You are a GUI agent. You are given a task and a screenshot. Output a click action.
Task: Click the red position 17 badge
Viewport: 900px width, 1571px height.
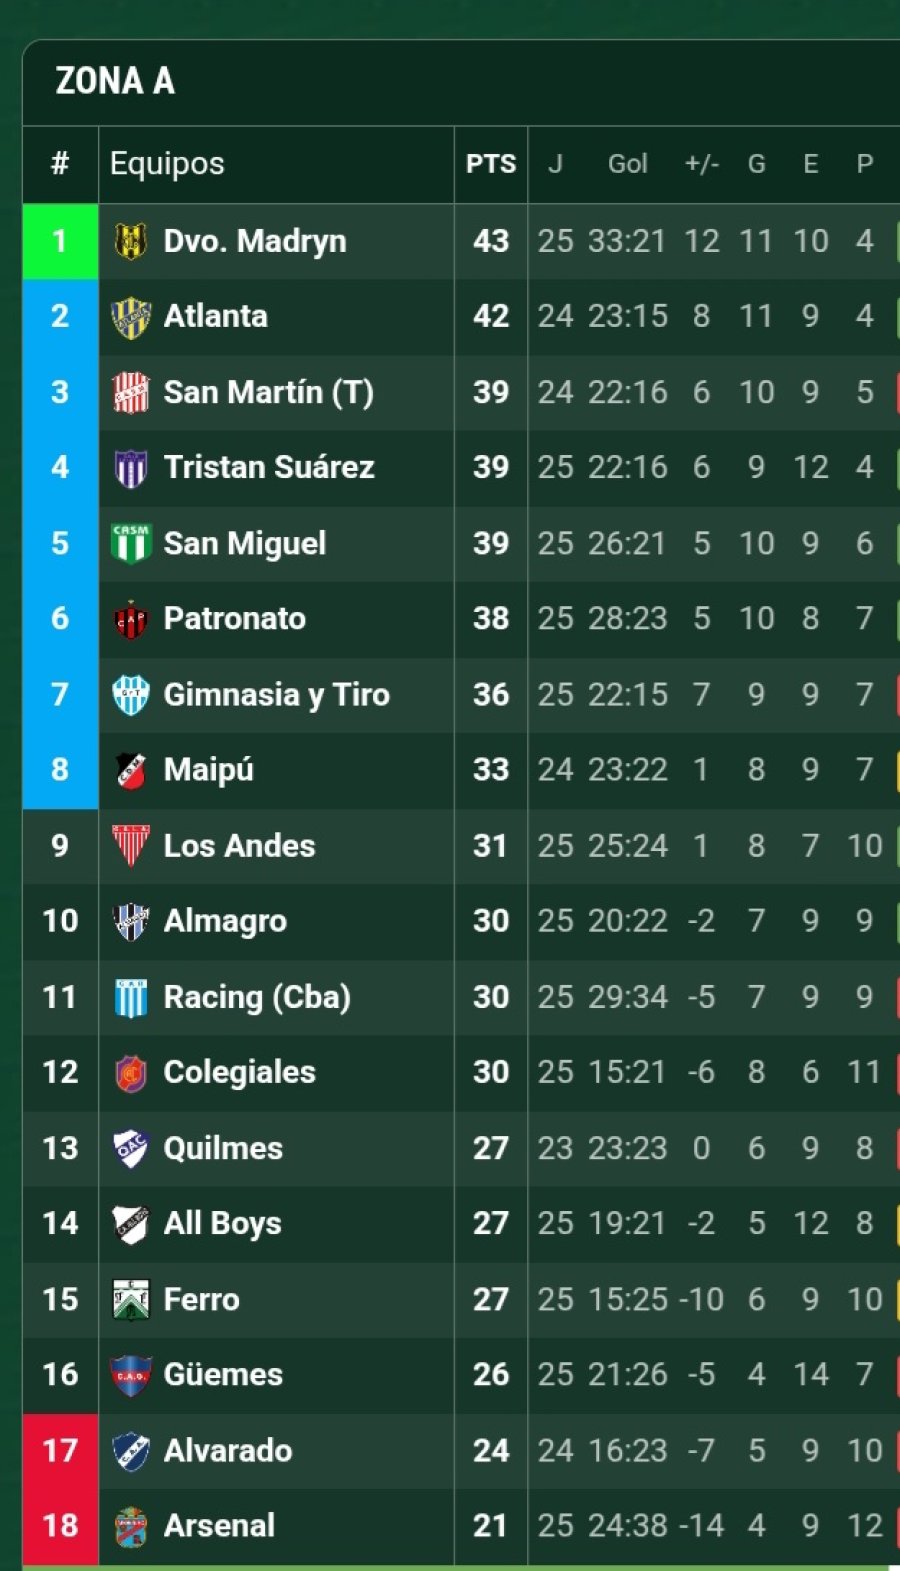point(60,1450)
